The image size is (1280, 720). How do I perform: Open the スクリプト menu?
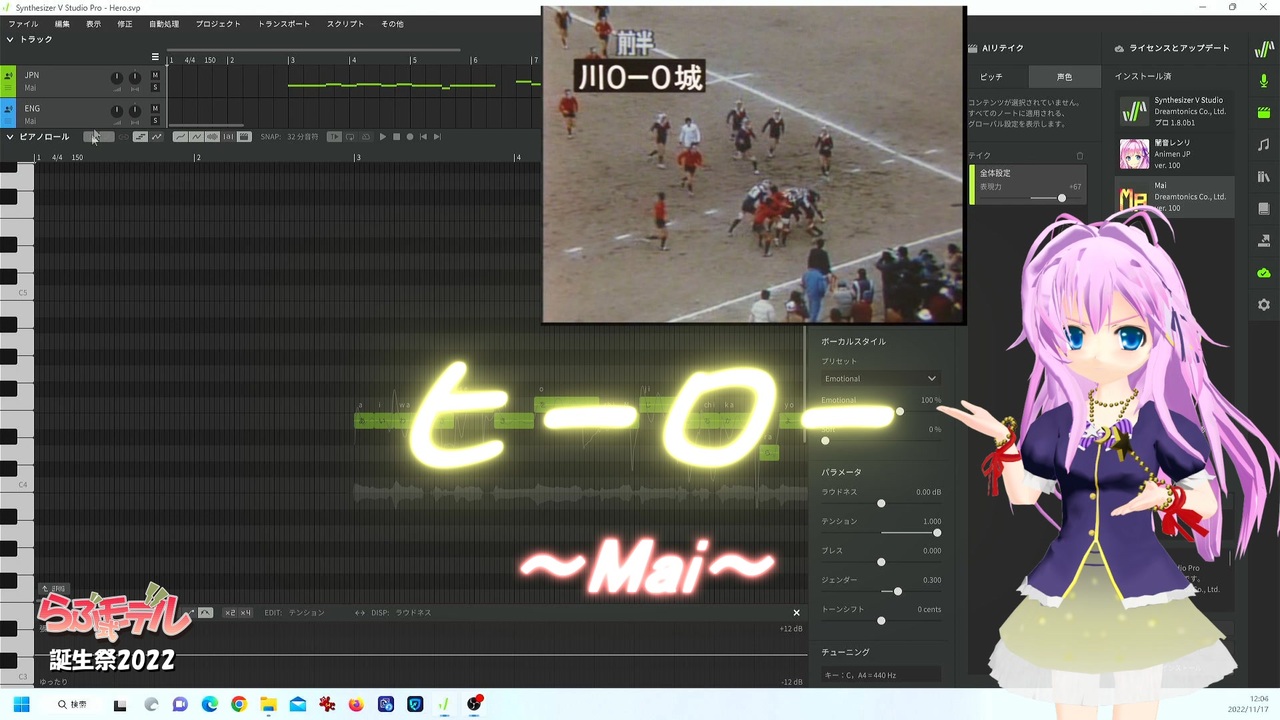pos(345,24)
